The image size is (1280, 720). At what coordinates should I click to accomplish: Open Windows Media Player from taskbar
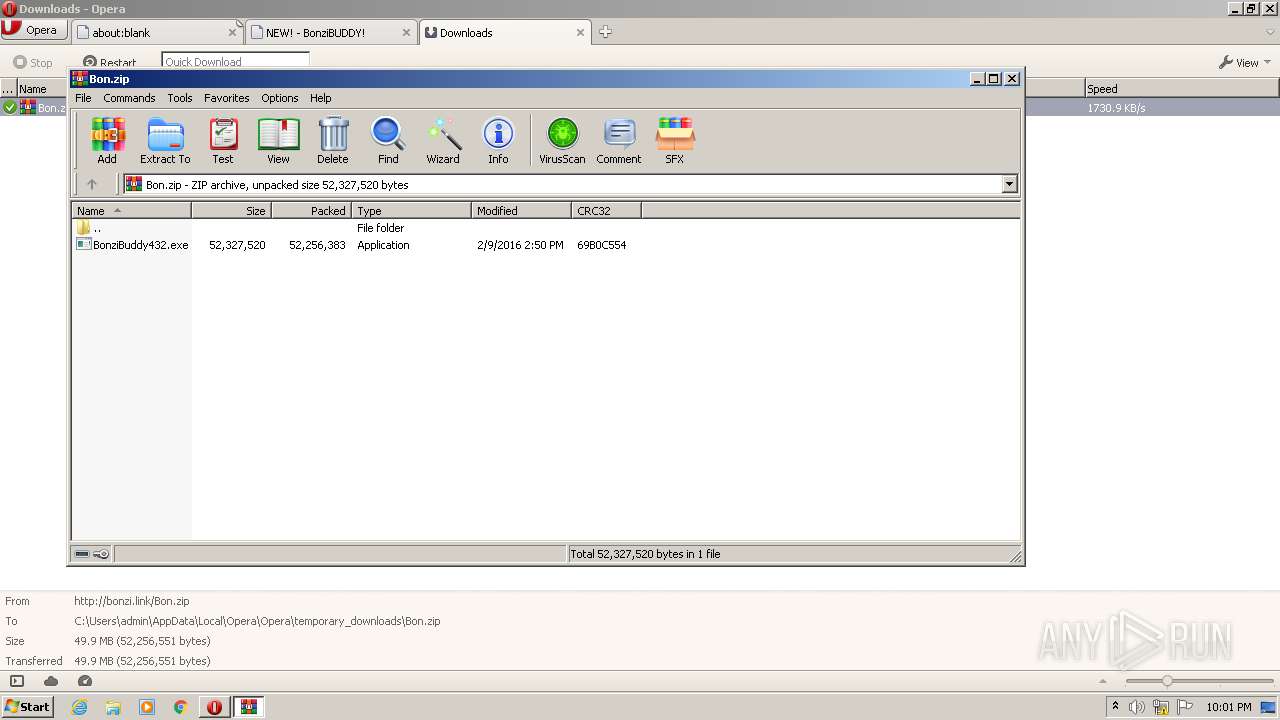[x=147, y=707]
